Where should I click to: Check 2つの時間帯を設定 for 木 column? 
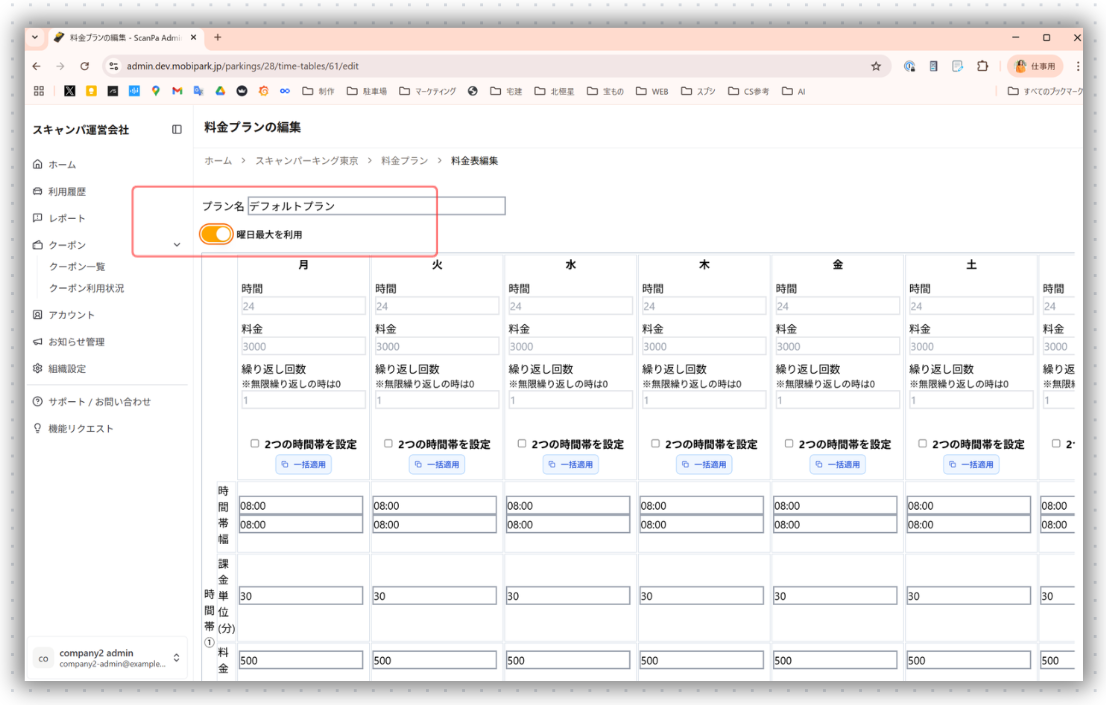pyautogui.click(x=656, y=444)
